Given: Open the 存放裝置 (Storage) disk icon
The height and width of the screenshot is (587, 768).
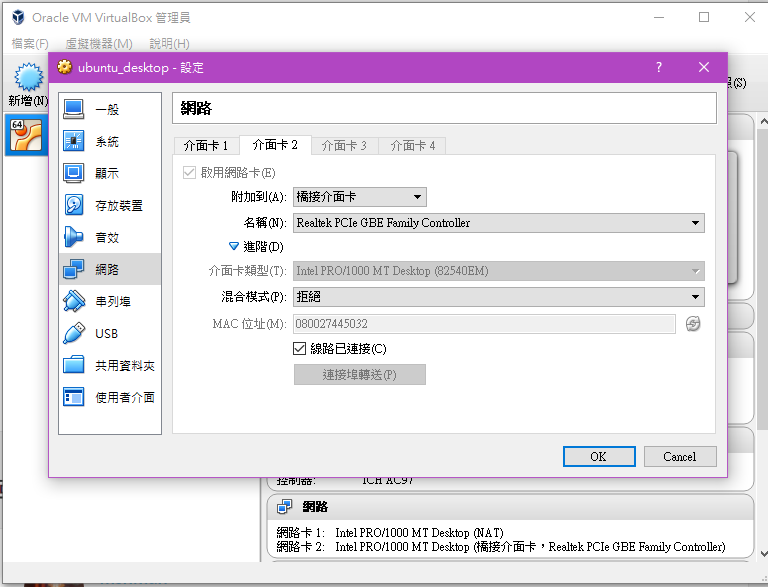Looking at the screenshot, I should click(x=73, y=205).
